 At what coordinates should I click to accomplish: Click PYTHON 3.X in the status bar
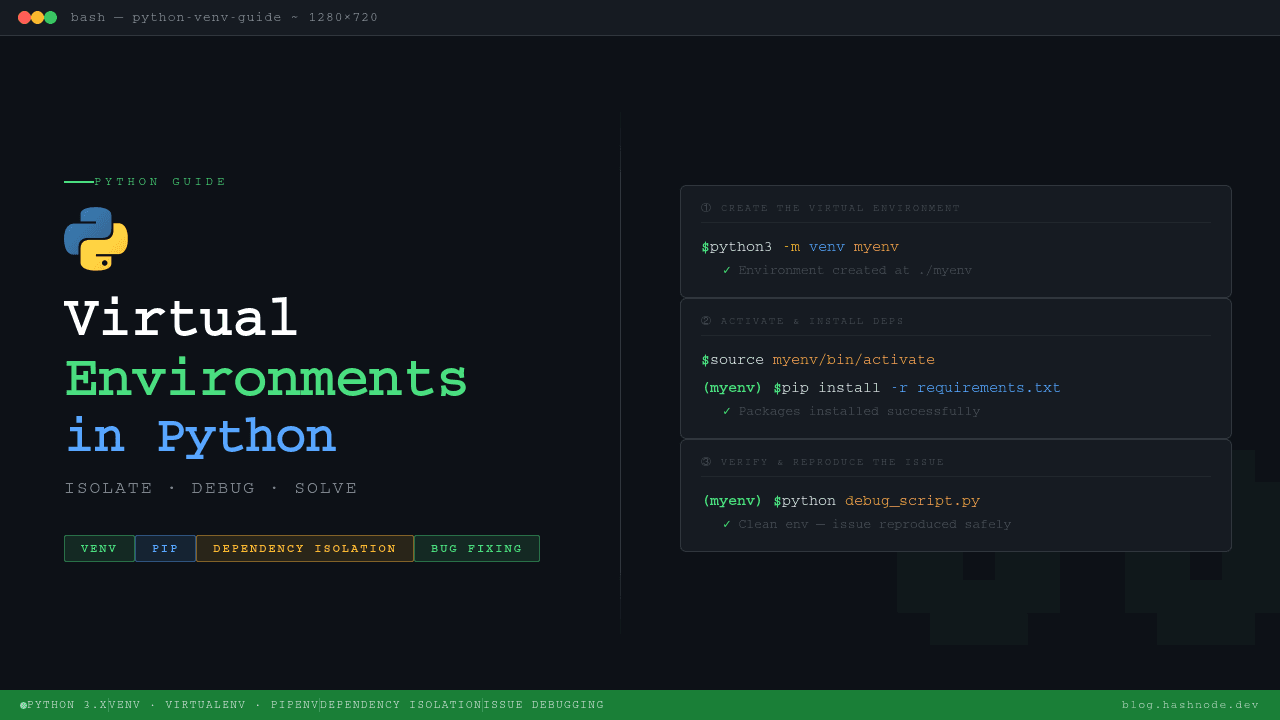click(x=66, y=705)
